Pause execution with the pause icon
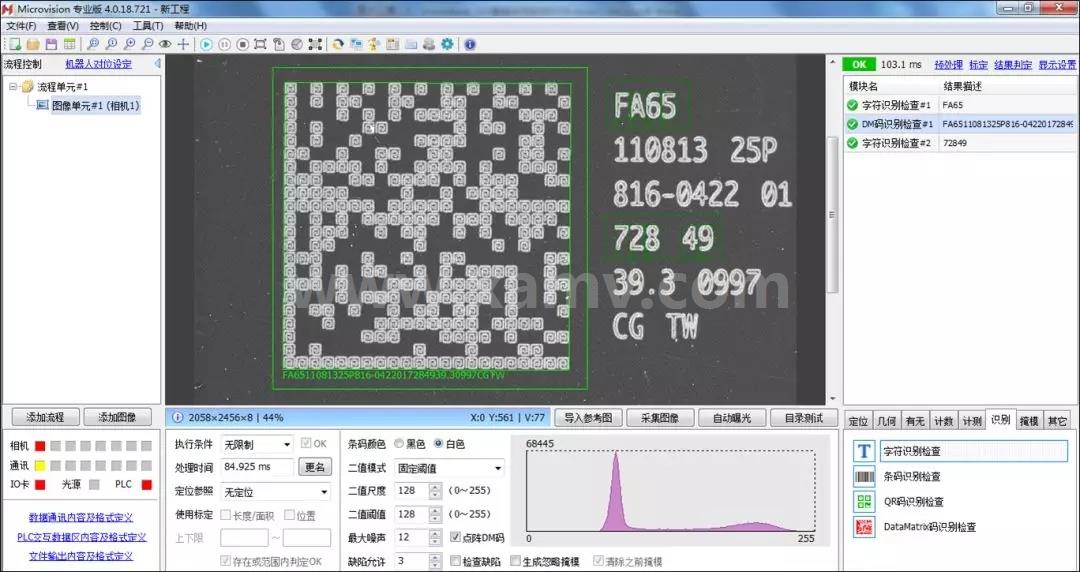Screen dimensions: 1080x572 pyautogui.click(x=225, y=44)
